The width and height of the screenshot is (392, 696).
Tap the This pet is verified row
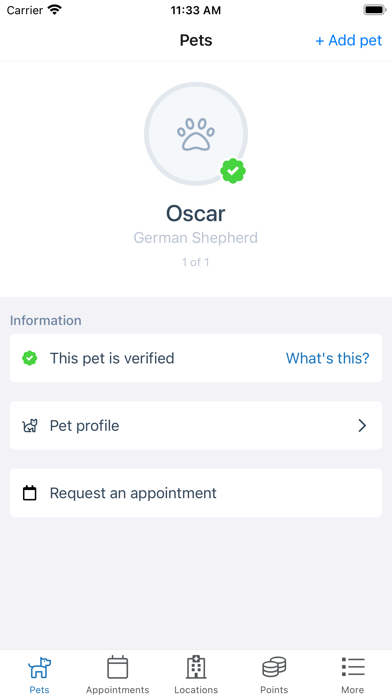click(x=196, y=358)
